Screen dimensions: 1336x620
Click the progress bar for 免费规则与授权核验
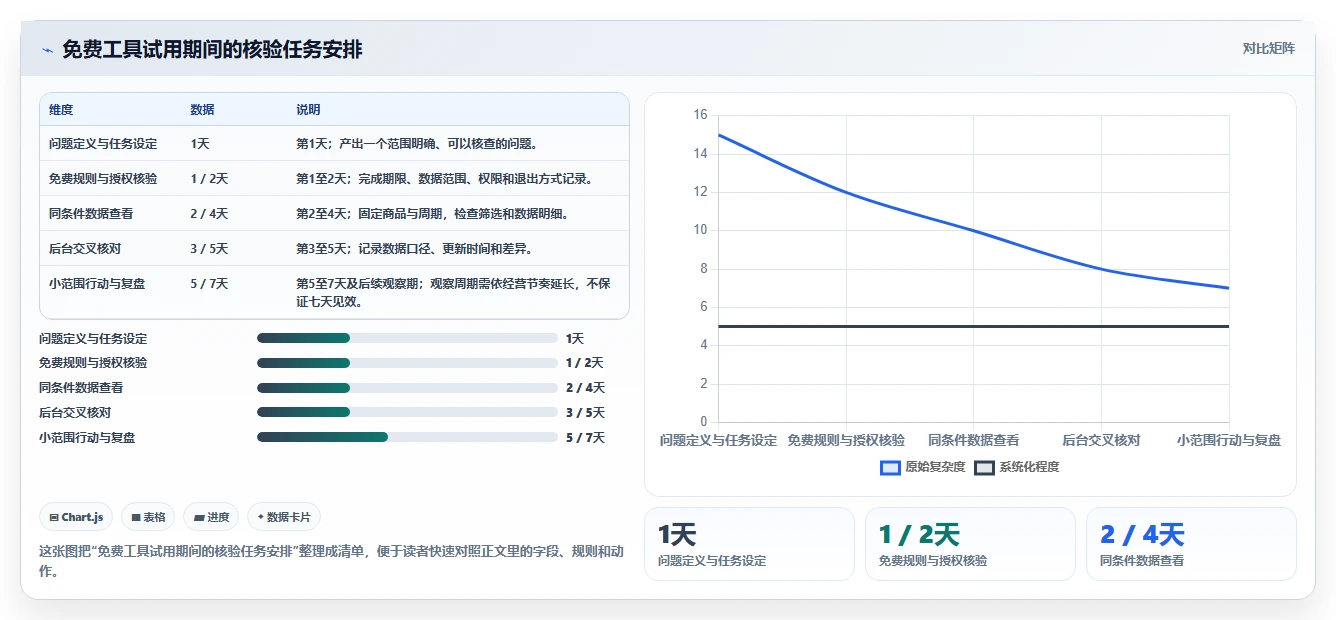click(x=407, y=363)
